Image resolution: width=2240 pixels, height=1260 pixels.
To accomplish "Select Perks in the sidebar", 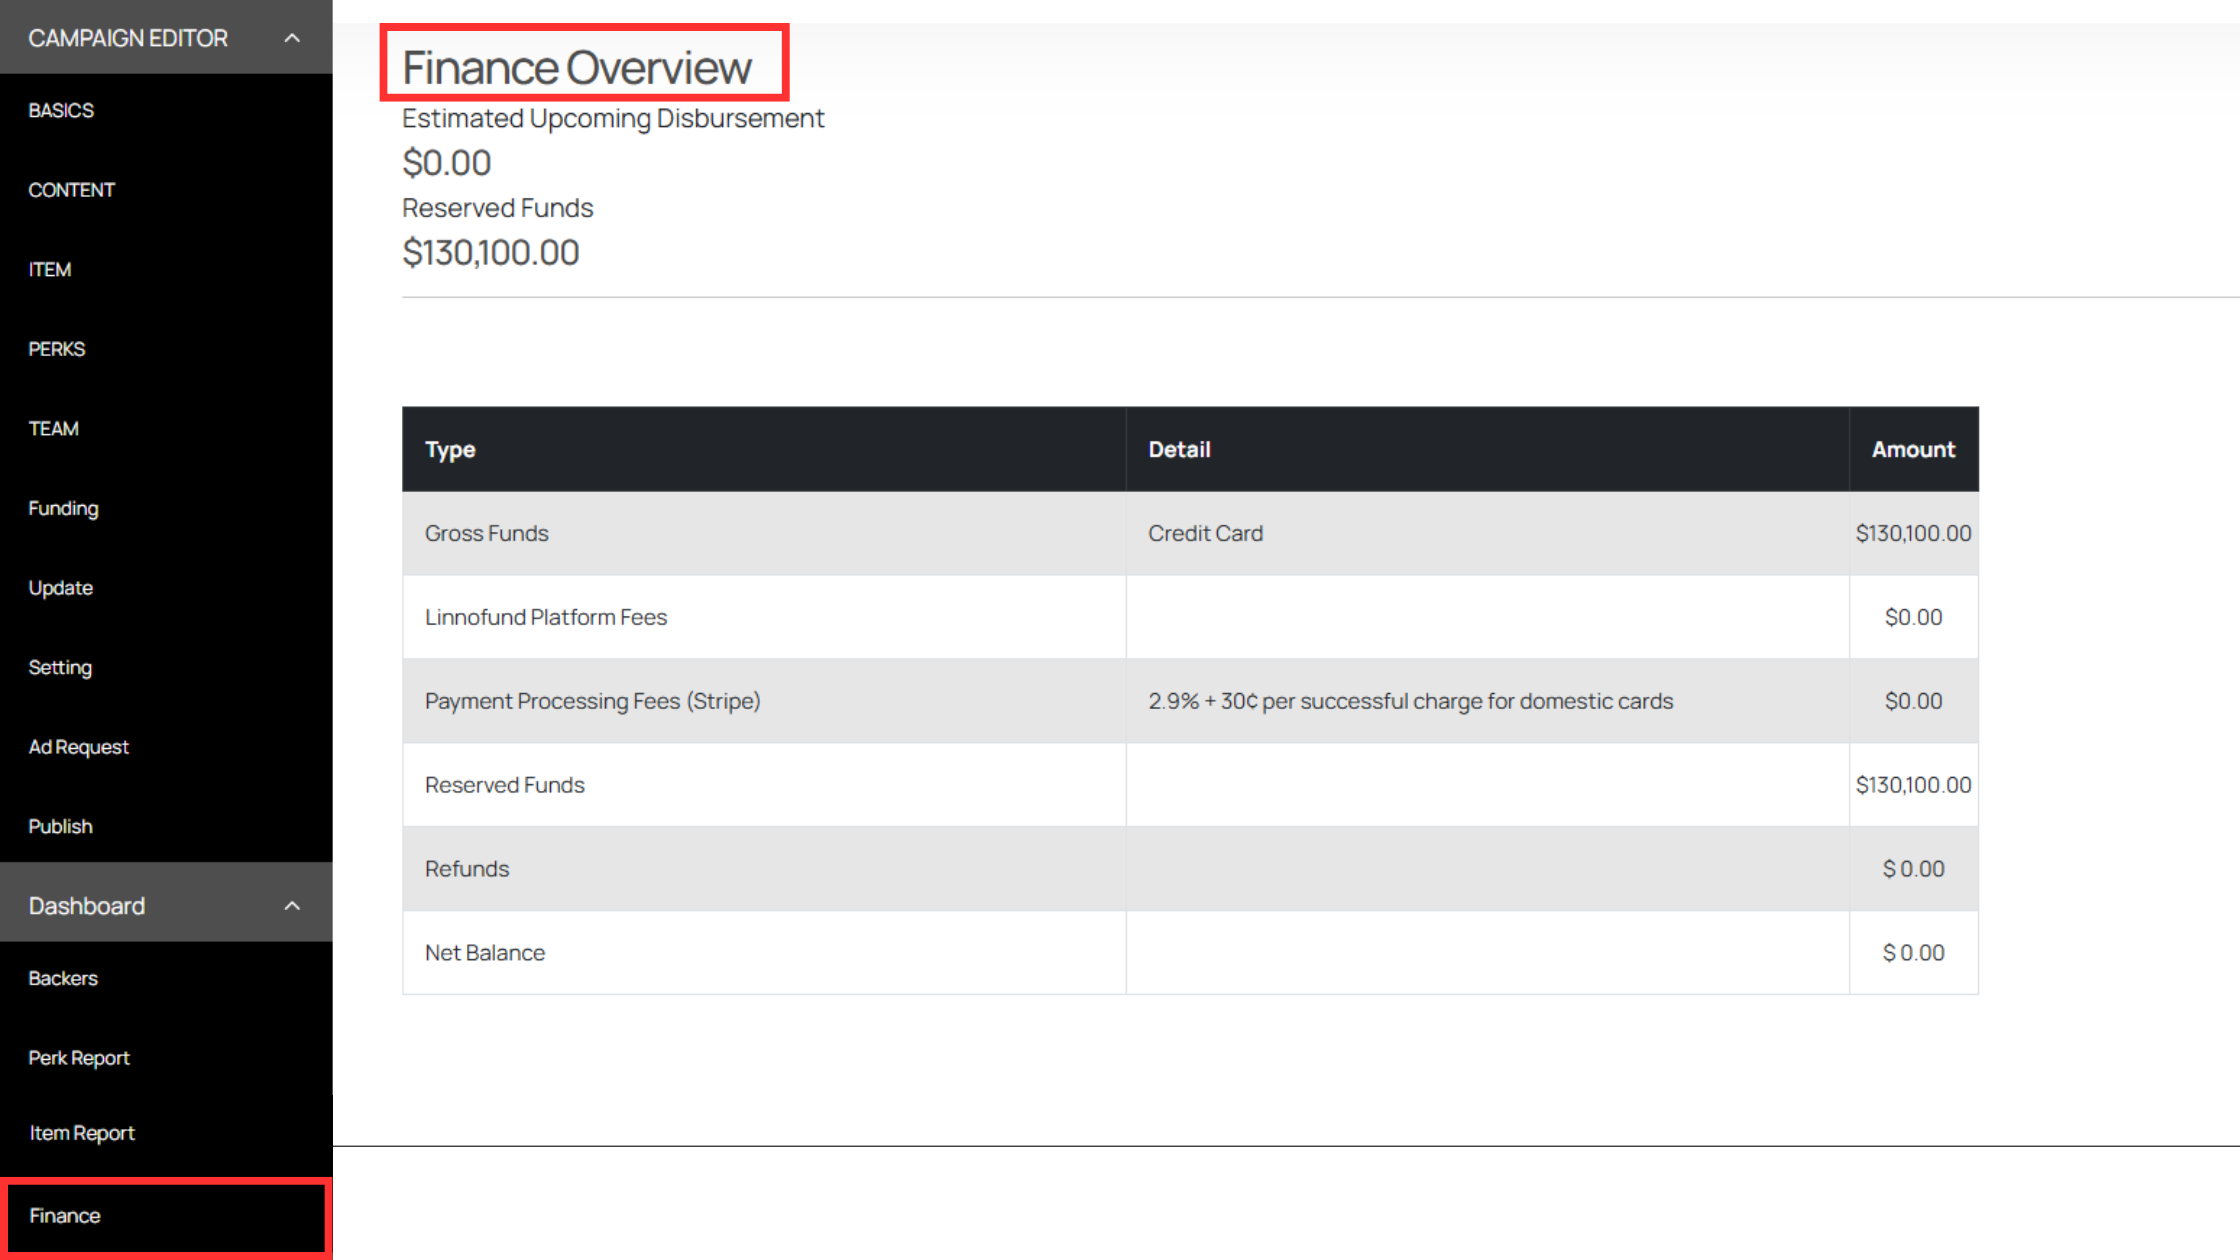I will pos(57,349).
